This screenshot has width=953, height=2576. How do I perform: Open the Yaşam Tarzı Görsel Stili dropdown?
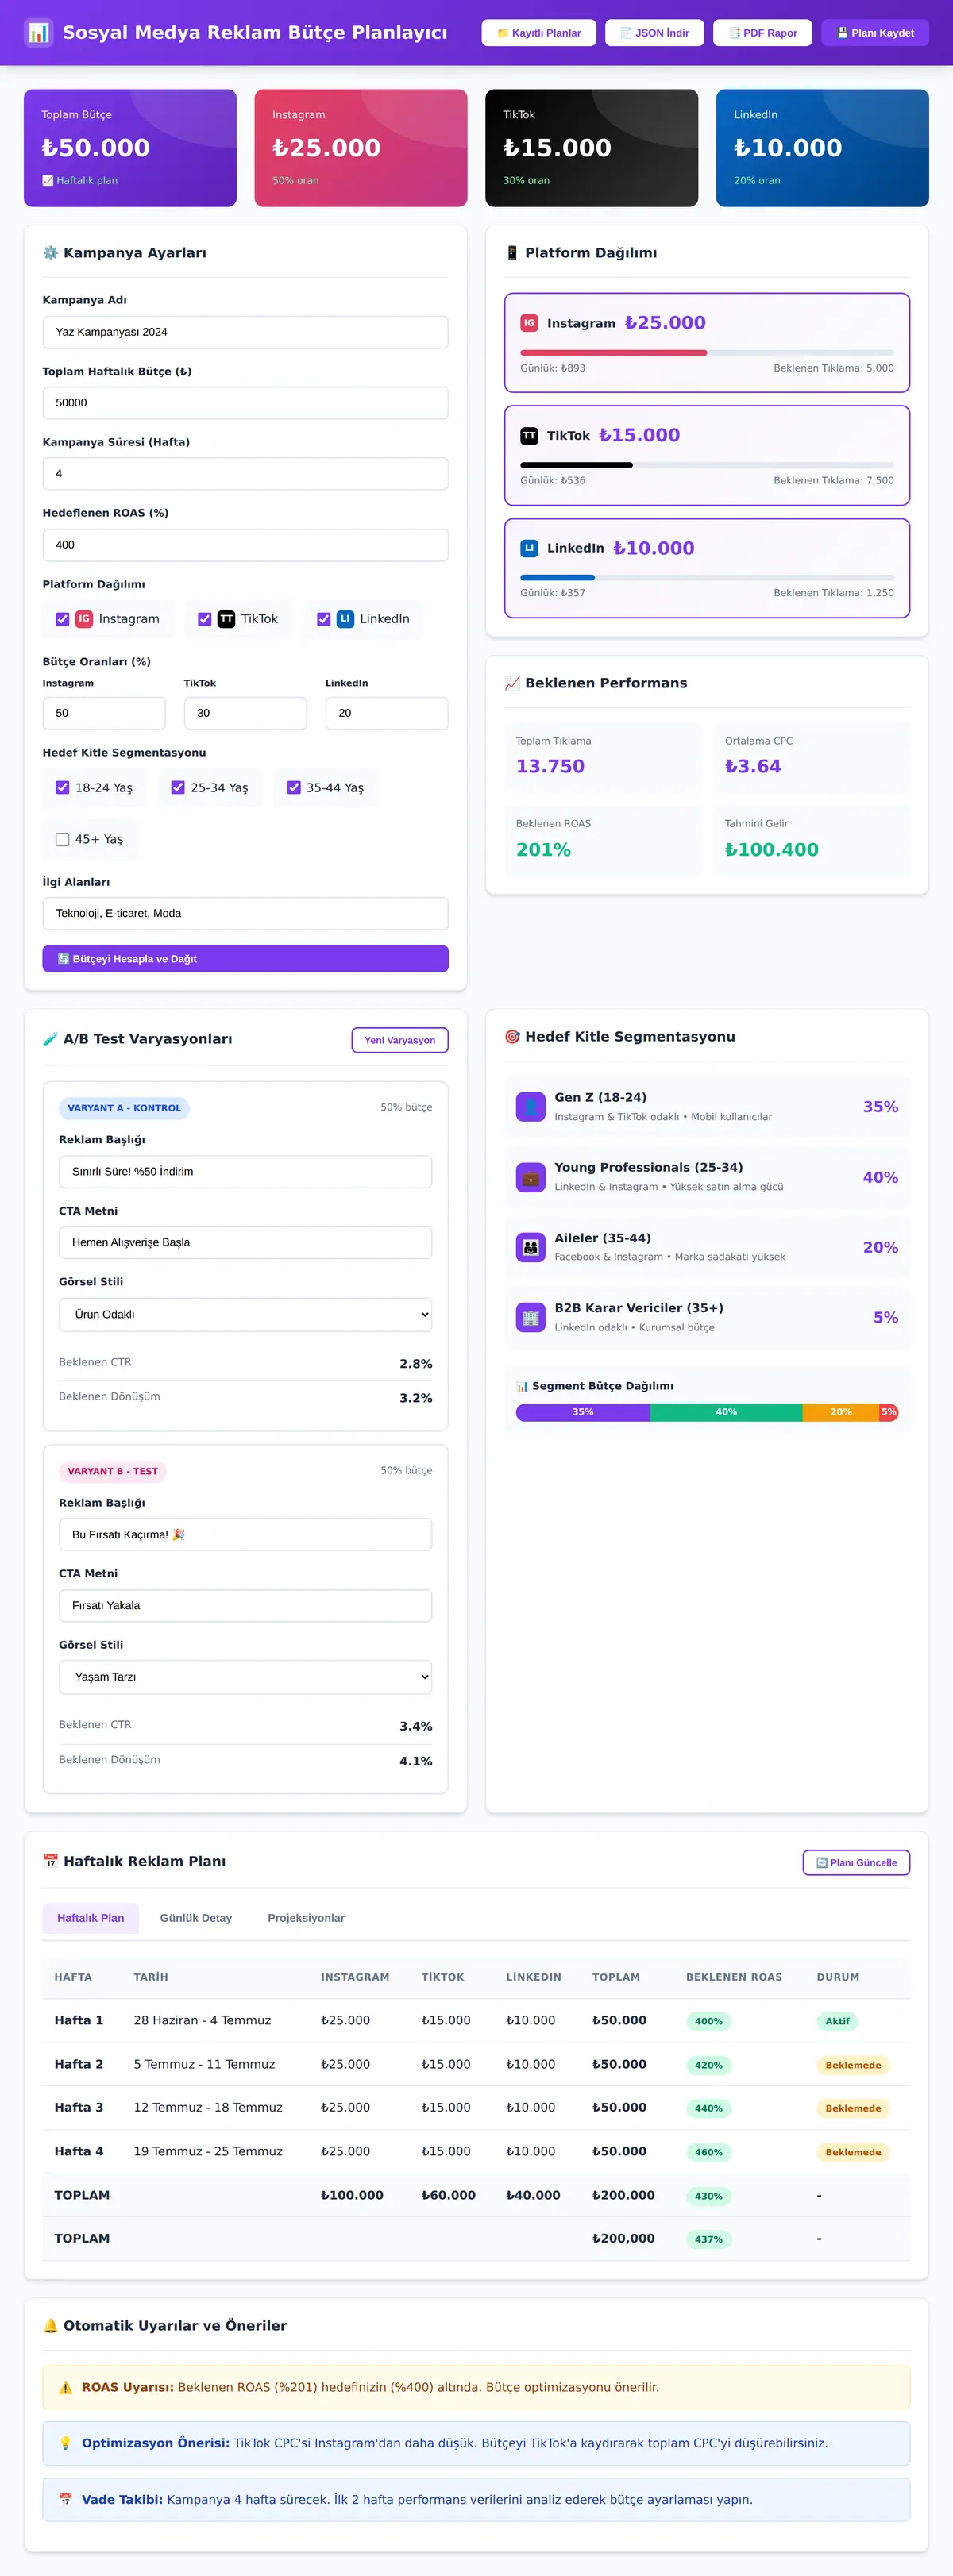(x=245, y=1677)
